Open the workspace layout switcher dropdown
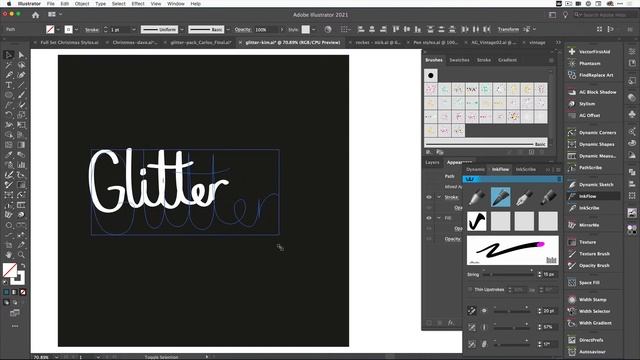The width and height of the screenshot is (640, 360). click(x=55, y=14)
